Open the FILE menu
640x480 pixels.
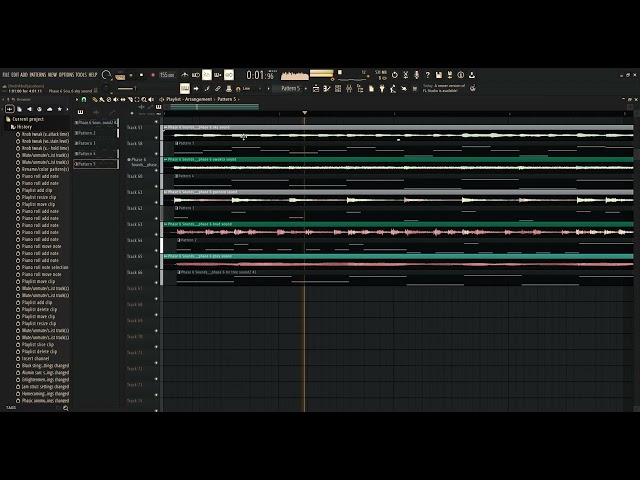[x=6, y=75]
